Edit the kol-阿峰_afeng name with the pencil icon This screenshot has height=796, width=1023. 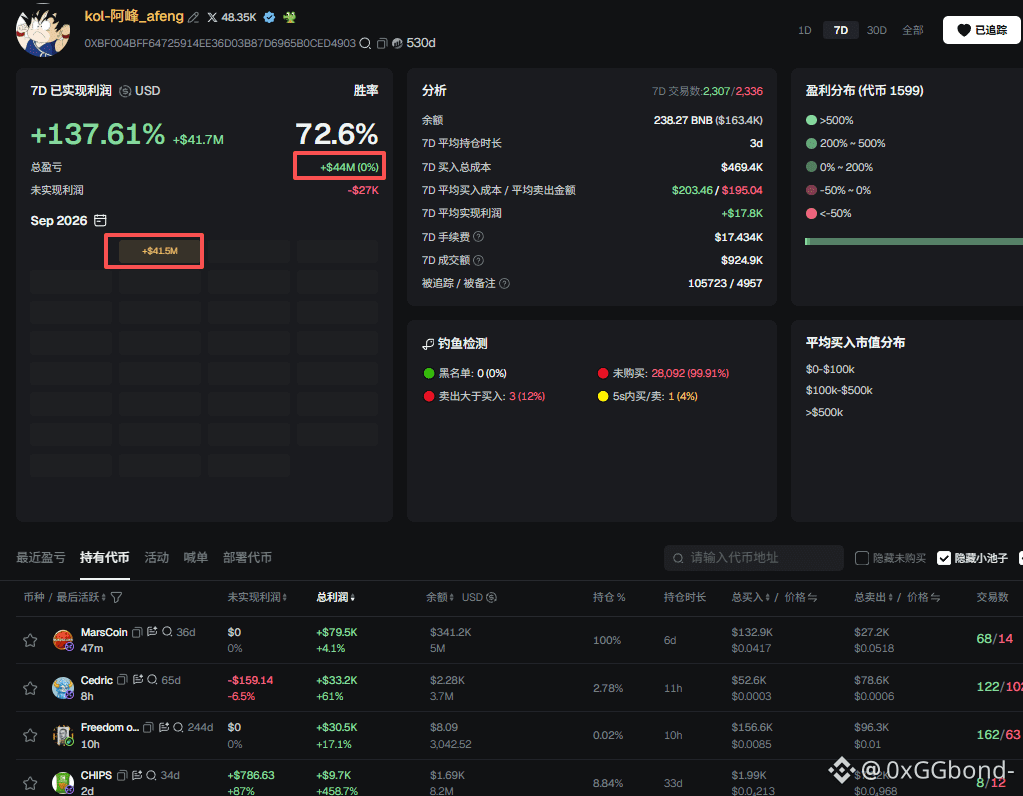193,18
